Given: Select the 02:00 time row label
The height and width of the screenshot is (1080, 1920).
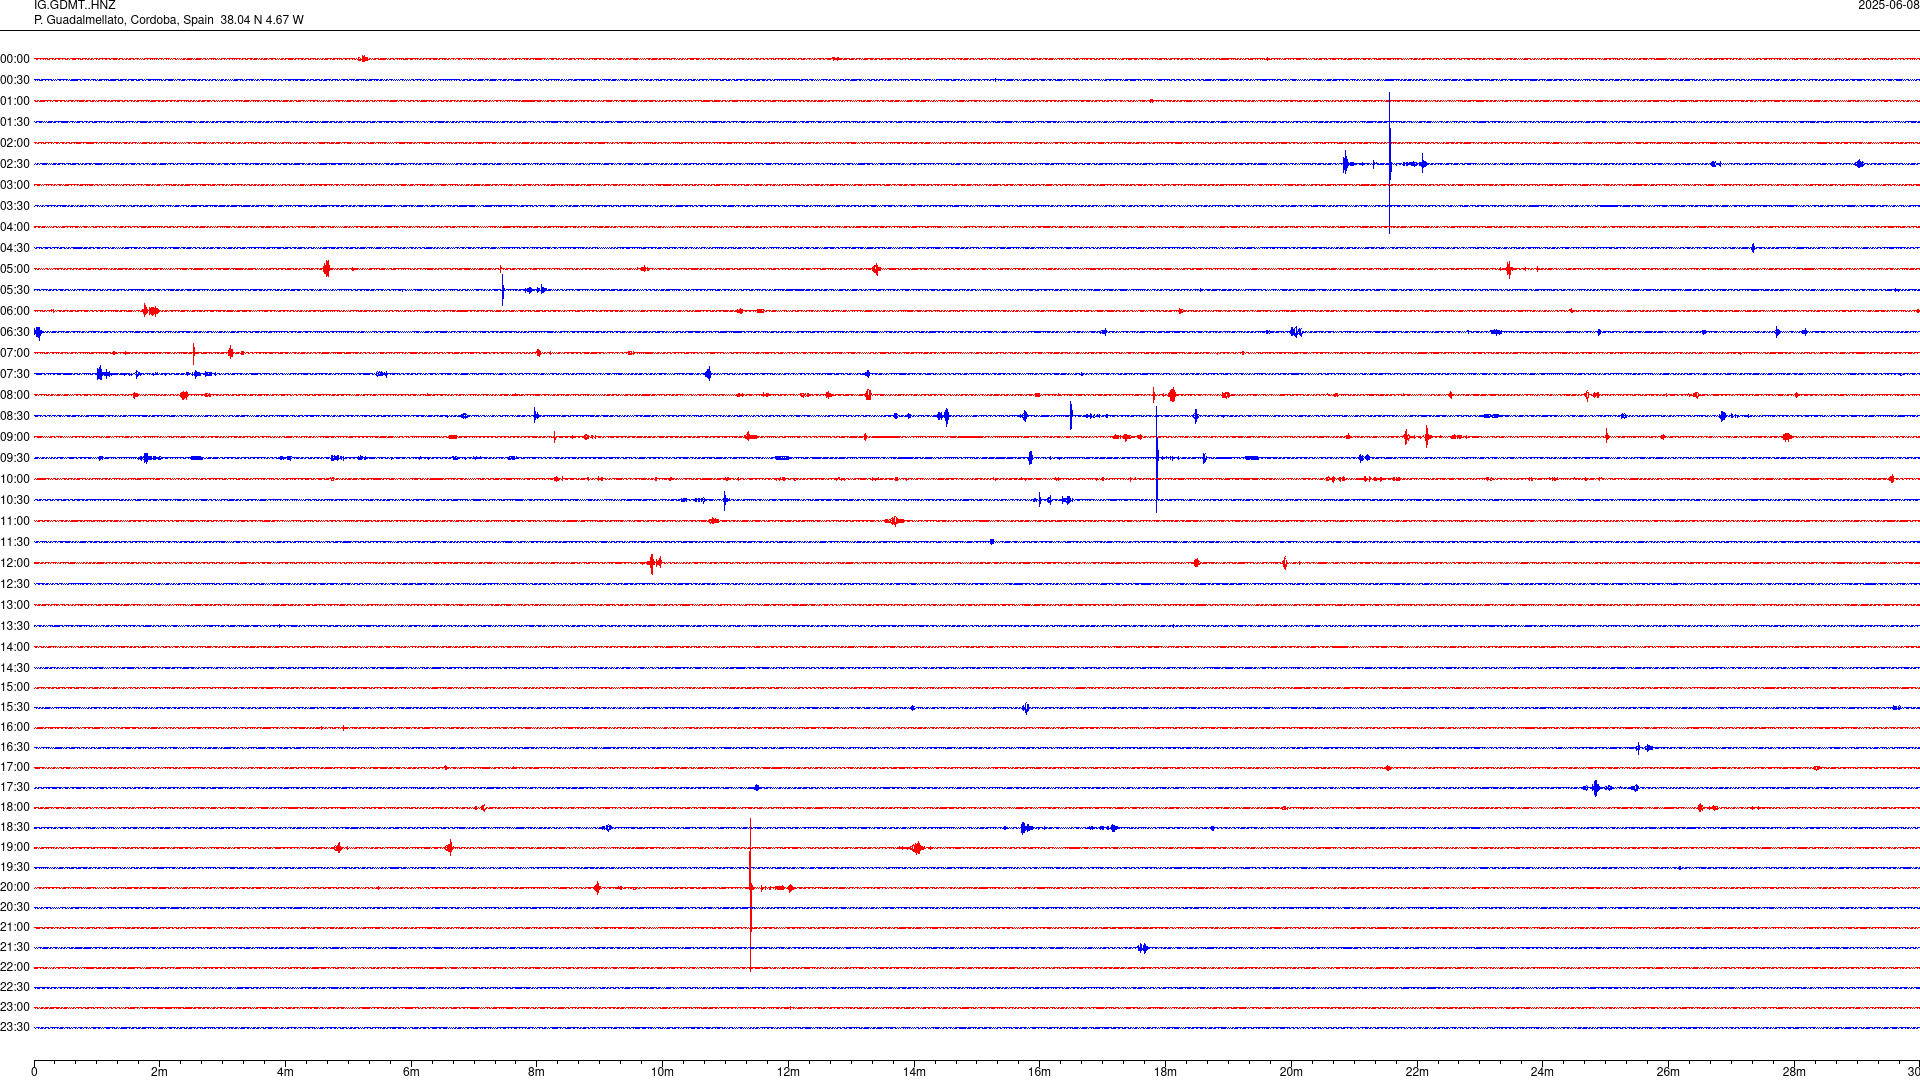Looking at the screenshot, I should coord(15,143).
